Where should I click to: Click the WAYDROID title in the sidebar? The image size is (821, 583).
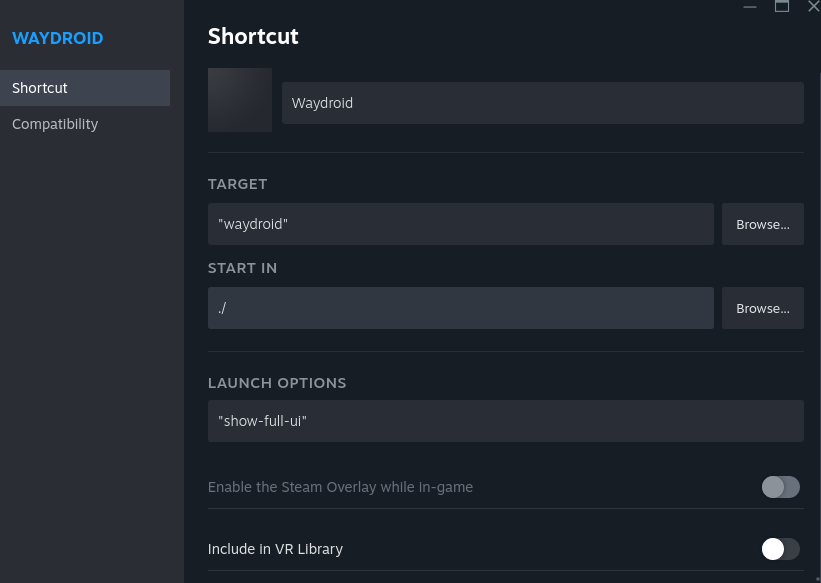tap(58, 38)
